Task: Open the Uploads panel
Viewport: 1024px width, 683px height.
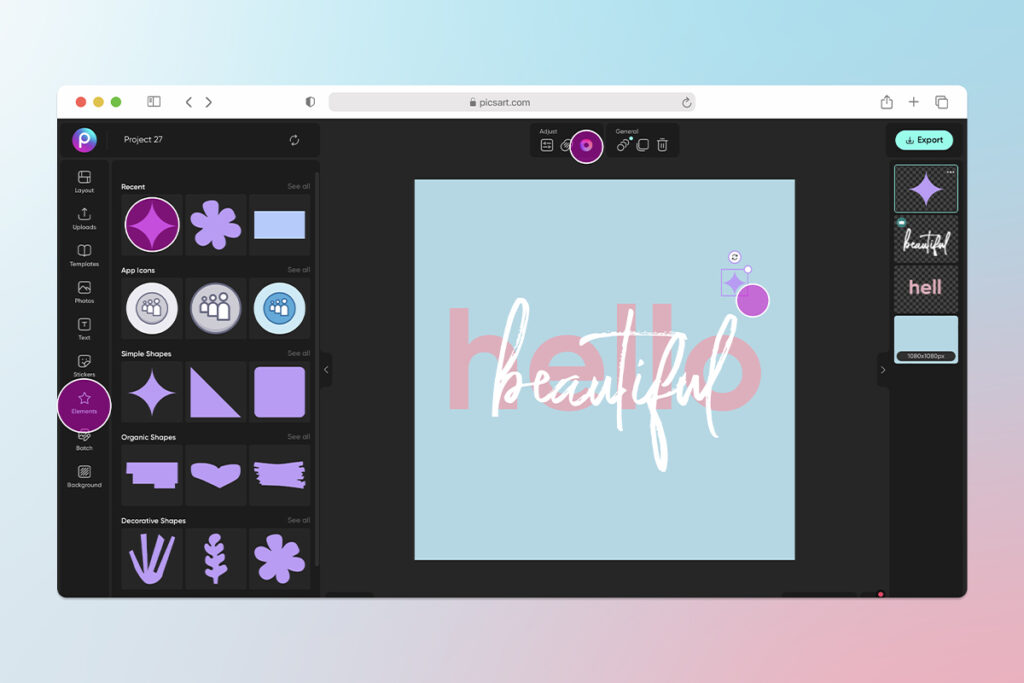Action: [x=84, y=218]
